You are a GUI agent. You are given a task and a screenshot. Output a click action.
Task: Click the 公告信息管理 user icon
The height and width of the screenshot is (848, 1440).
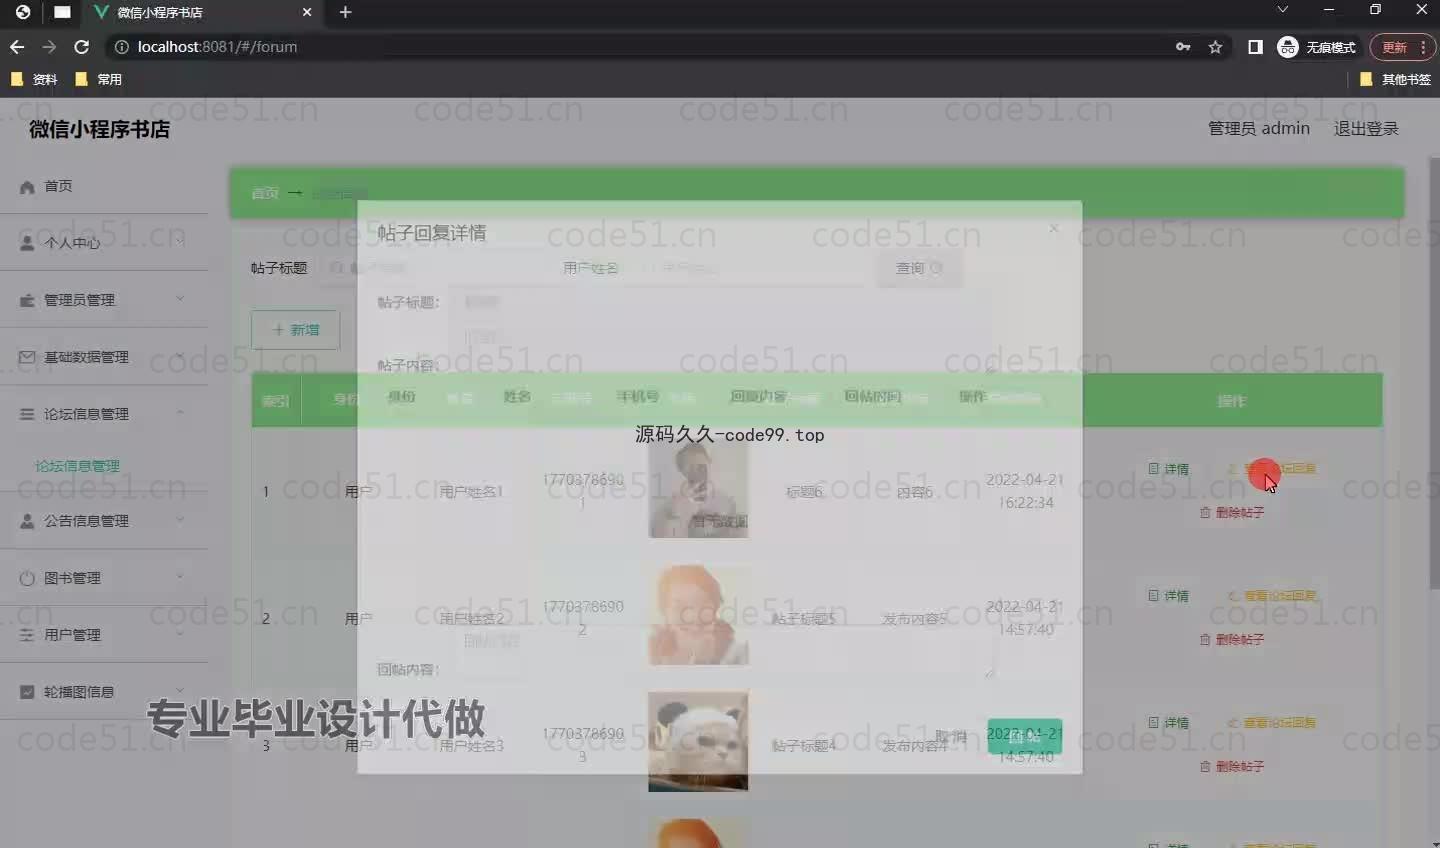click(27, 521)
